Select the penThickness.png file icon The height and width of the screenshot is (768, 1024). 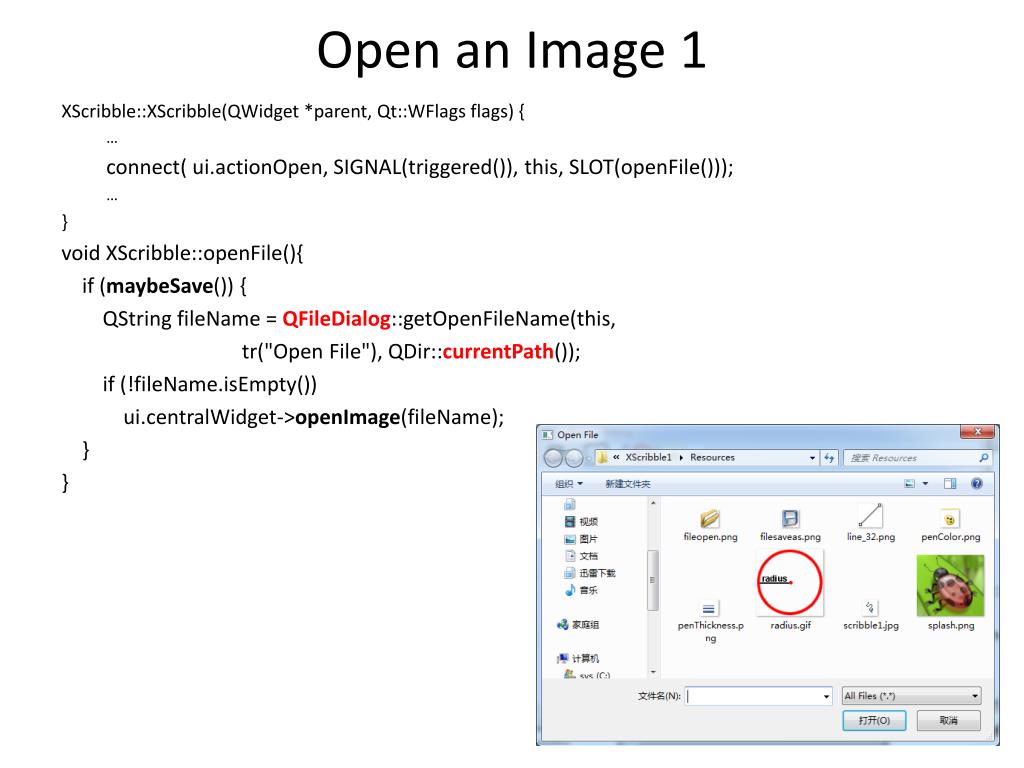709,609
